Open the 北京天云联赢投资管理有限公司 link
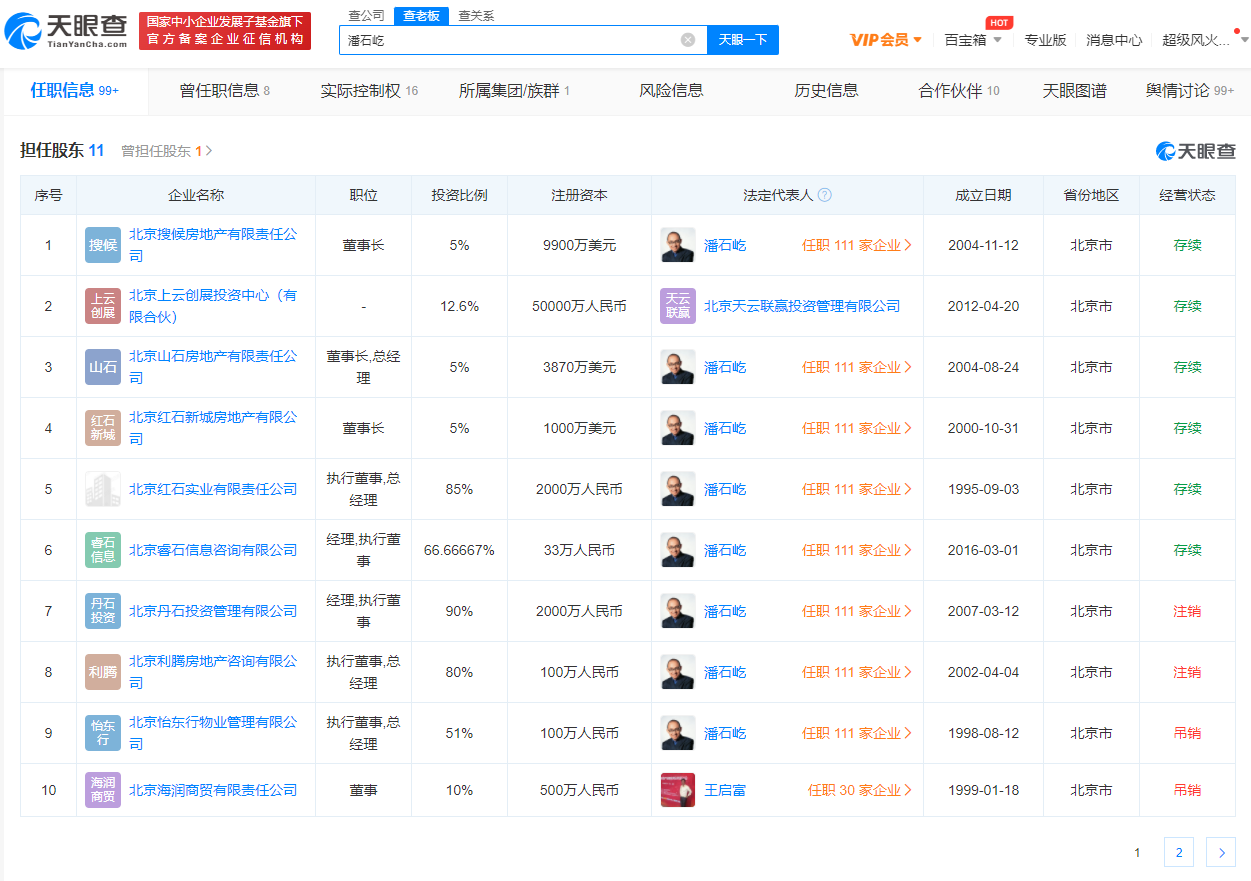The image size is (1251, 881). [802, 306]
